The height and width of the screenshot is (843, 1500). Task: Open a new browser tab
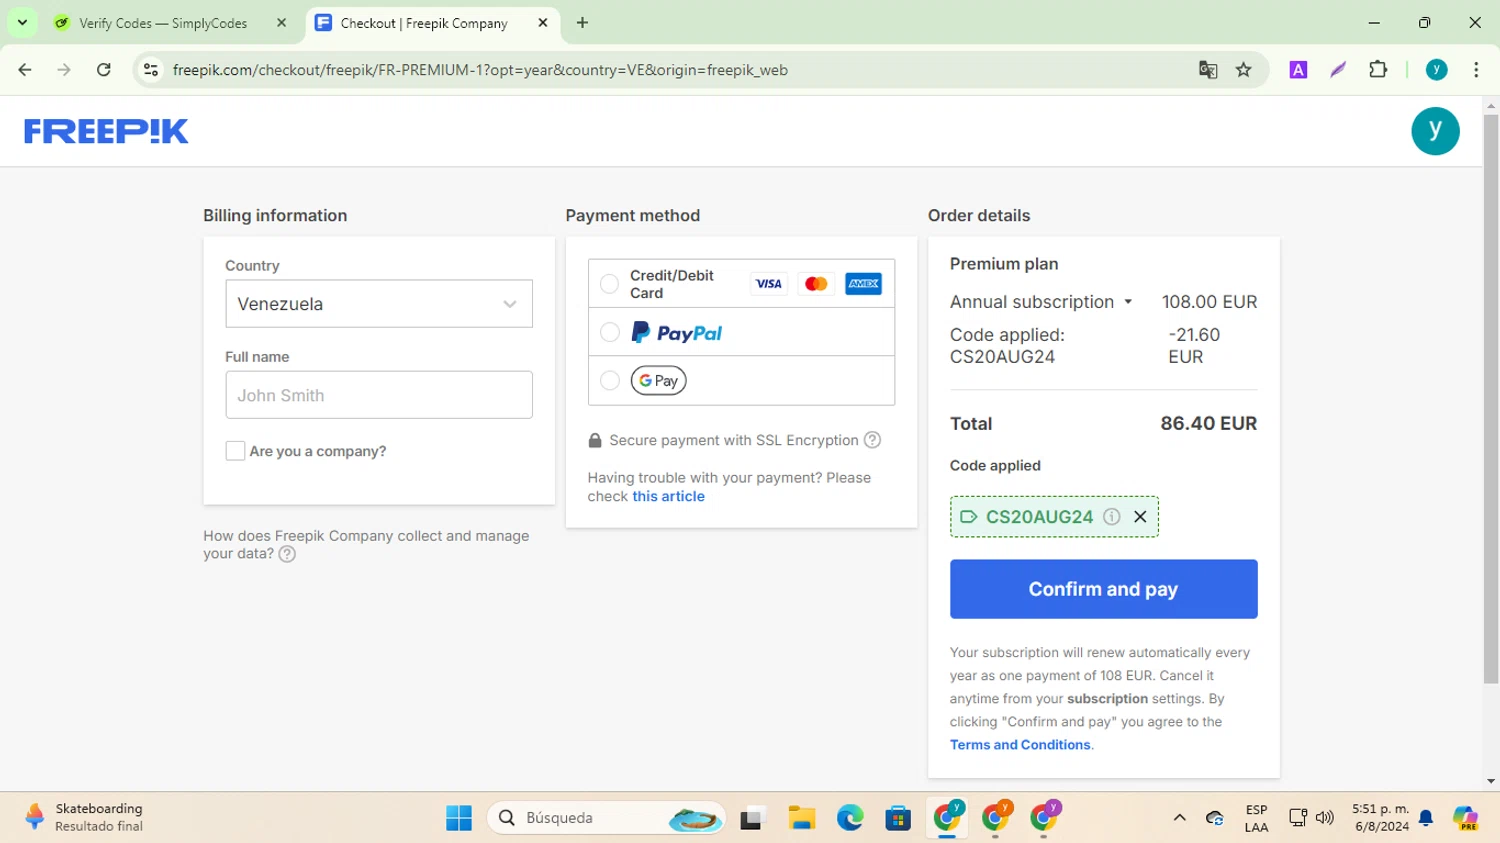pos(582,23)
